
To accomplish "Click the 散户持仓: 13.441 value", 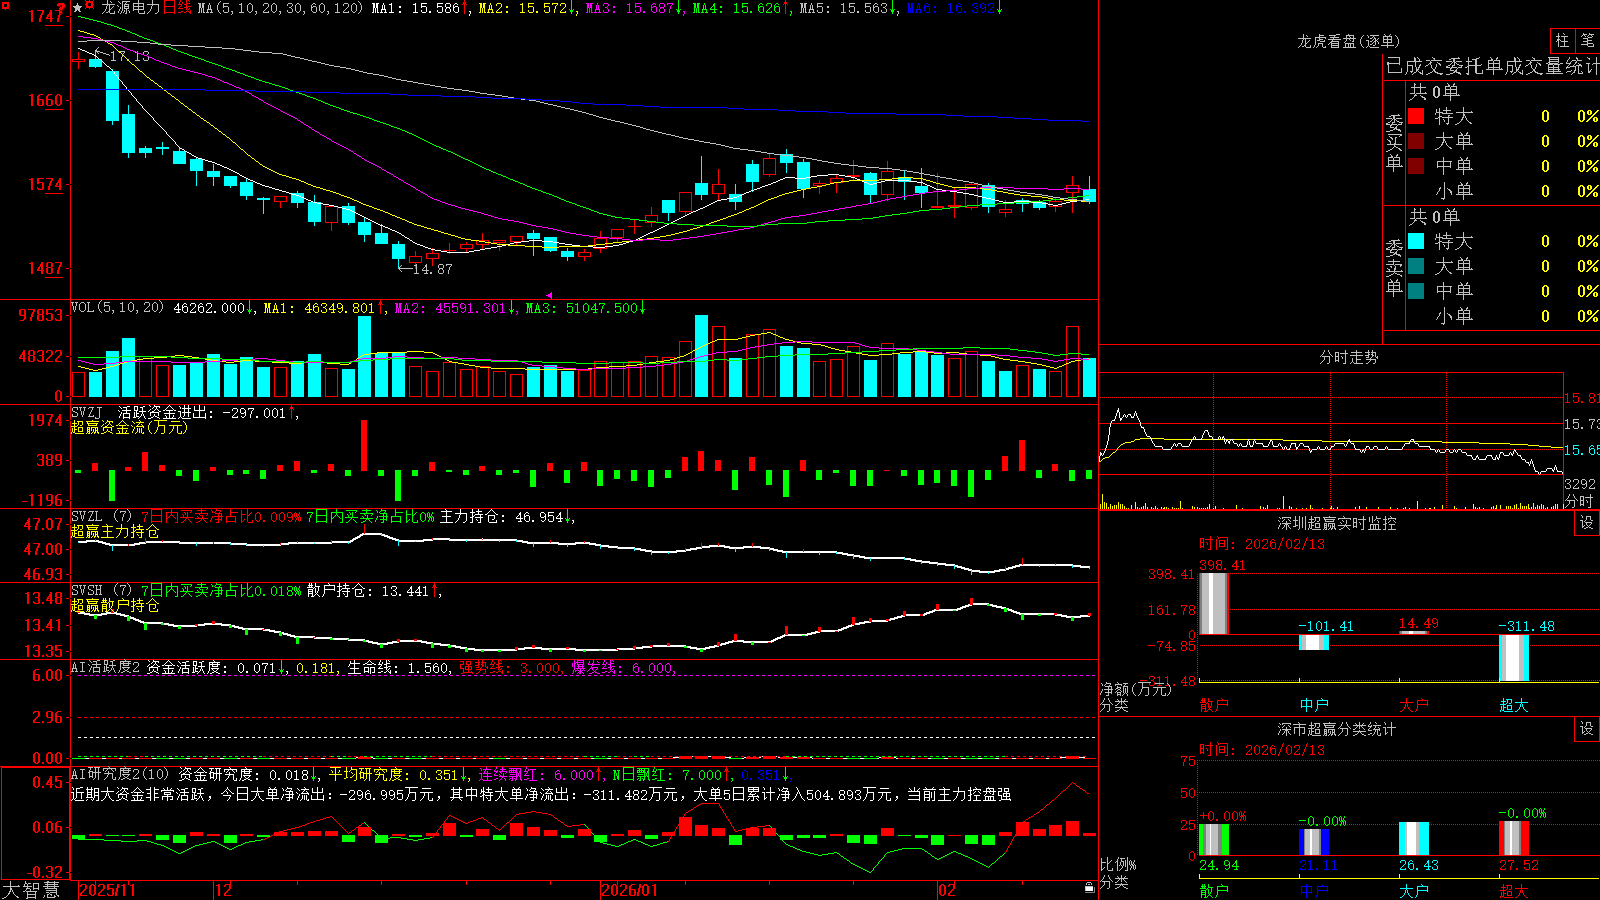I will coord(374,591).
